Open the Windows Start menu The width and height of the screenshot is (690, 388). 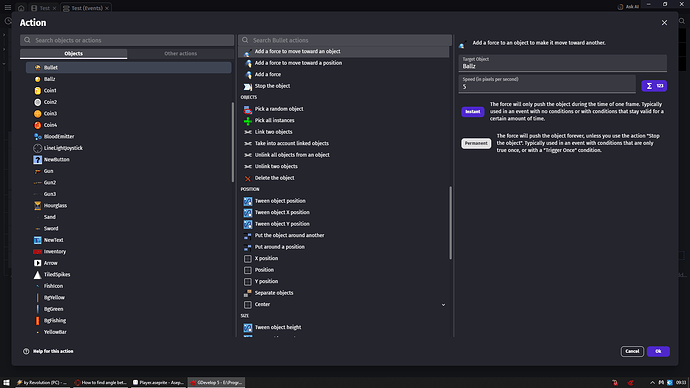point(6,383)
